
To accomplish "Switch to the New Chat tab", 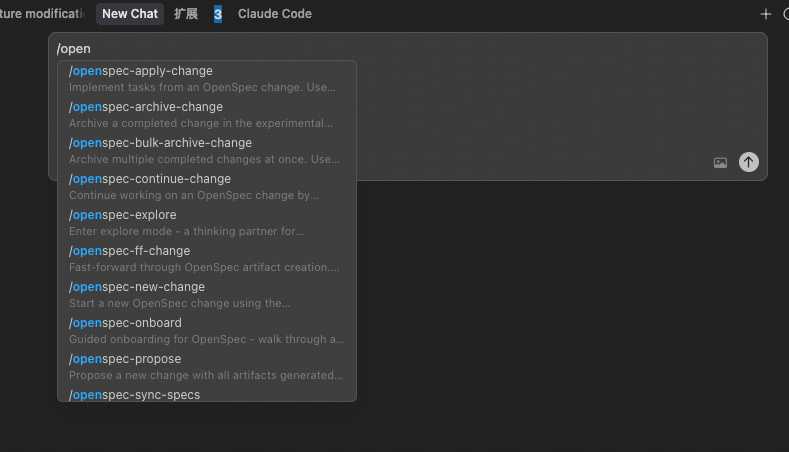I will click(130, 14).
